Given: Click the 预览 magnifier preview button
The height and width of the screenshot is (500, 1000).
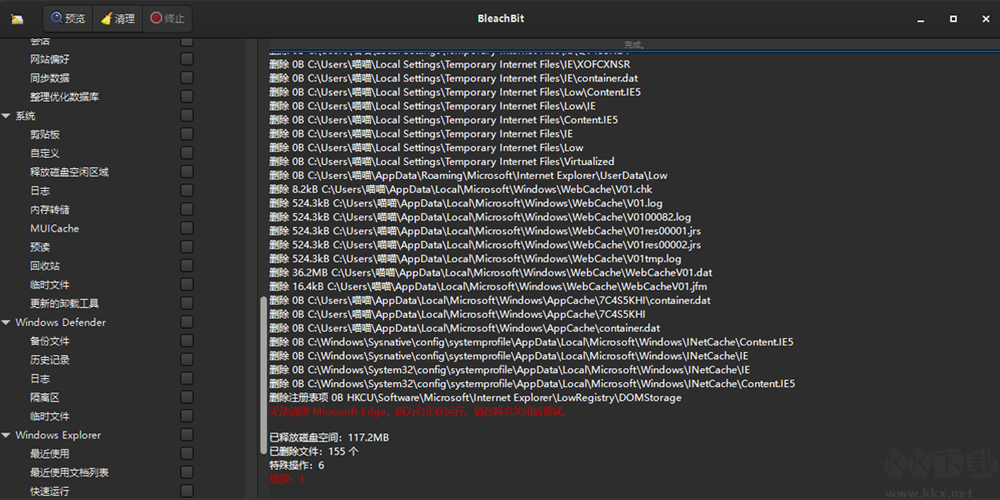Looking at the screenshot, I should (x=69, y=18).
